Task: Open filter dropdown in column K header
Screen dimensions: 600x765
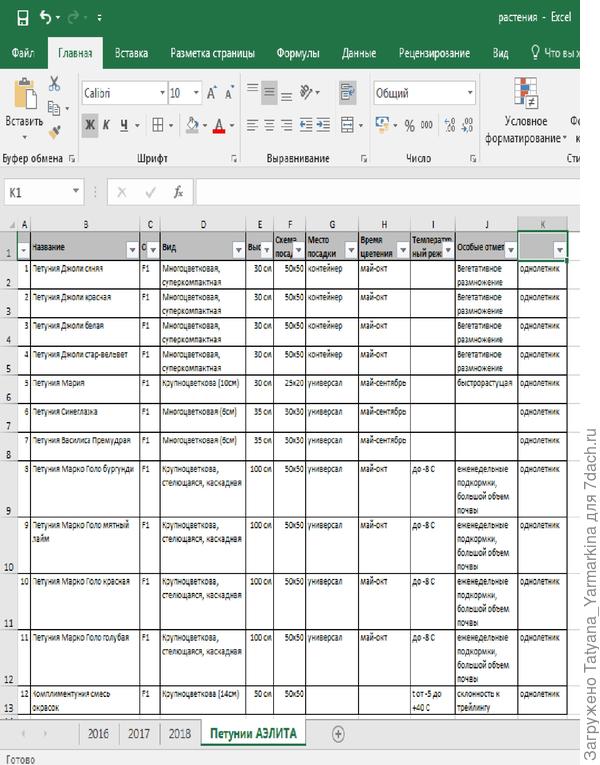Action: coord(560,250)
